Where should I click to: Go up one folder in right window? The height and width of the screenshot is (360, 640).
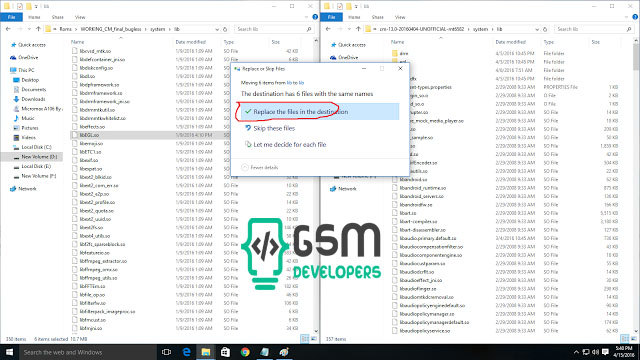[x=358, y=29]
